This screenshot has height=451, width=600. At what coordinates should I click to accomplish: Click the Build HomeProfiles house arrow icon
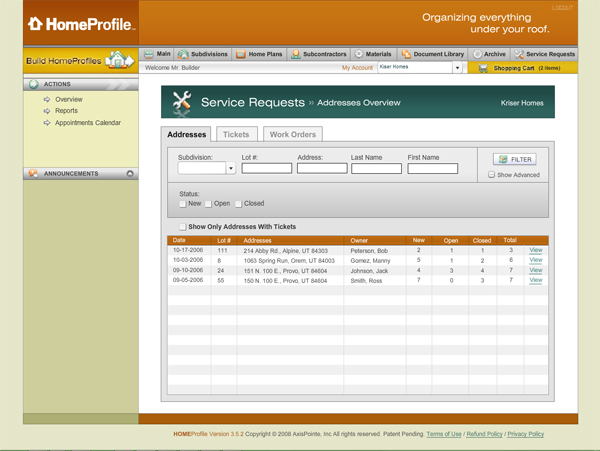(120, 60)
